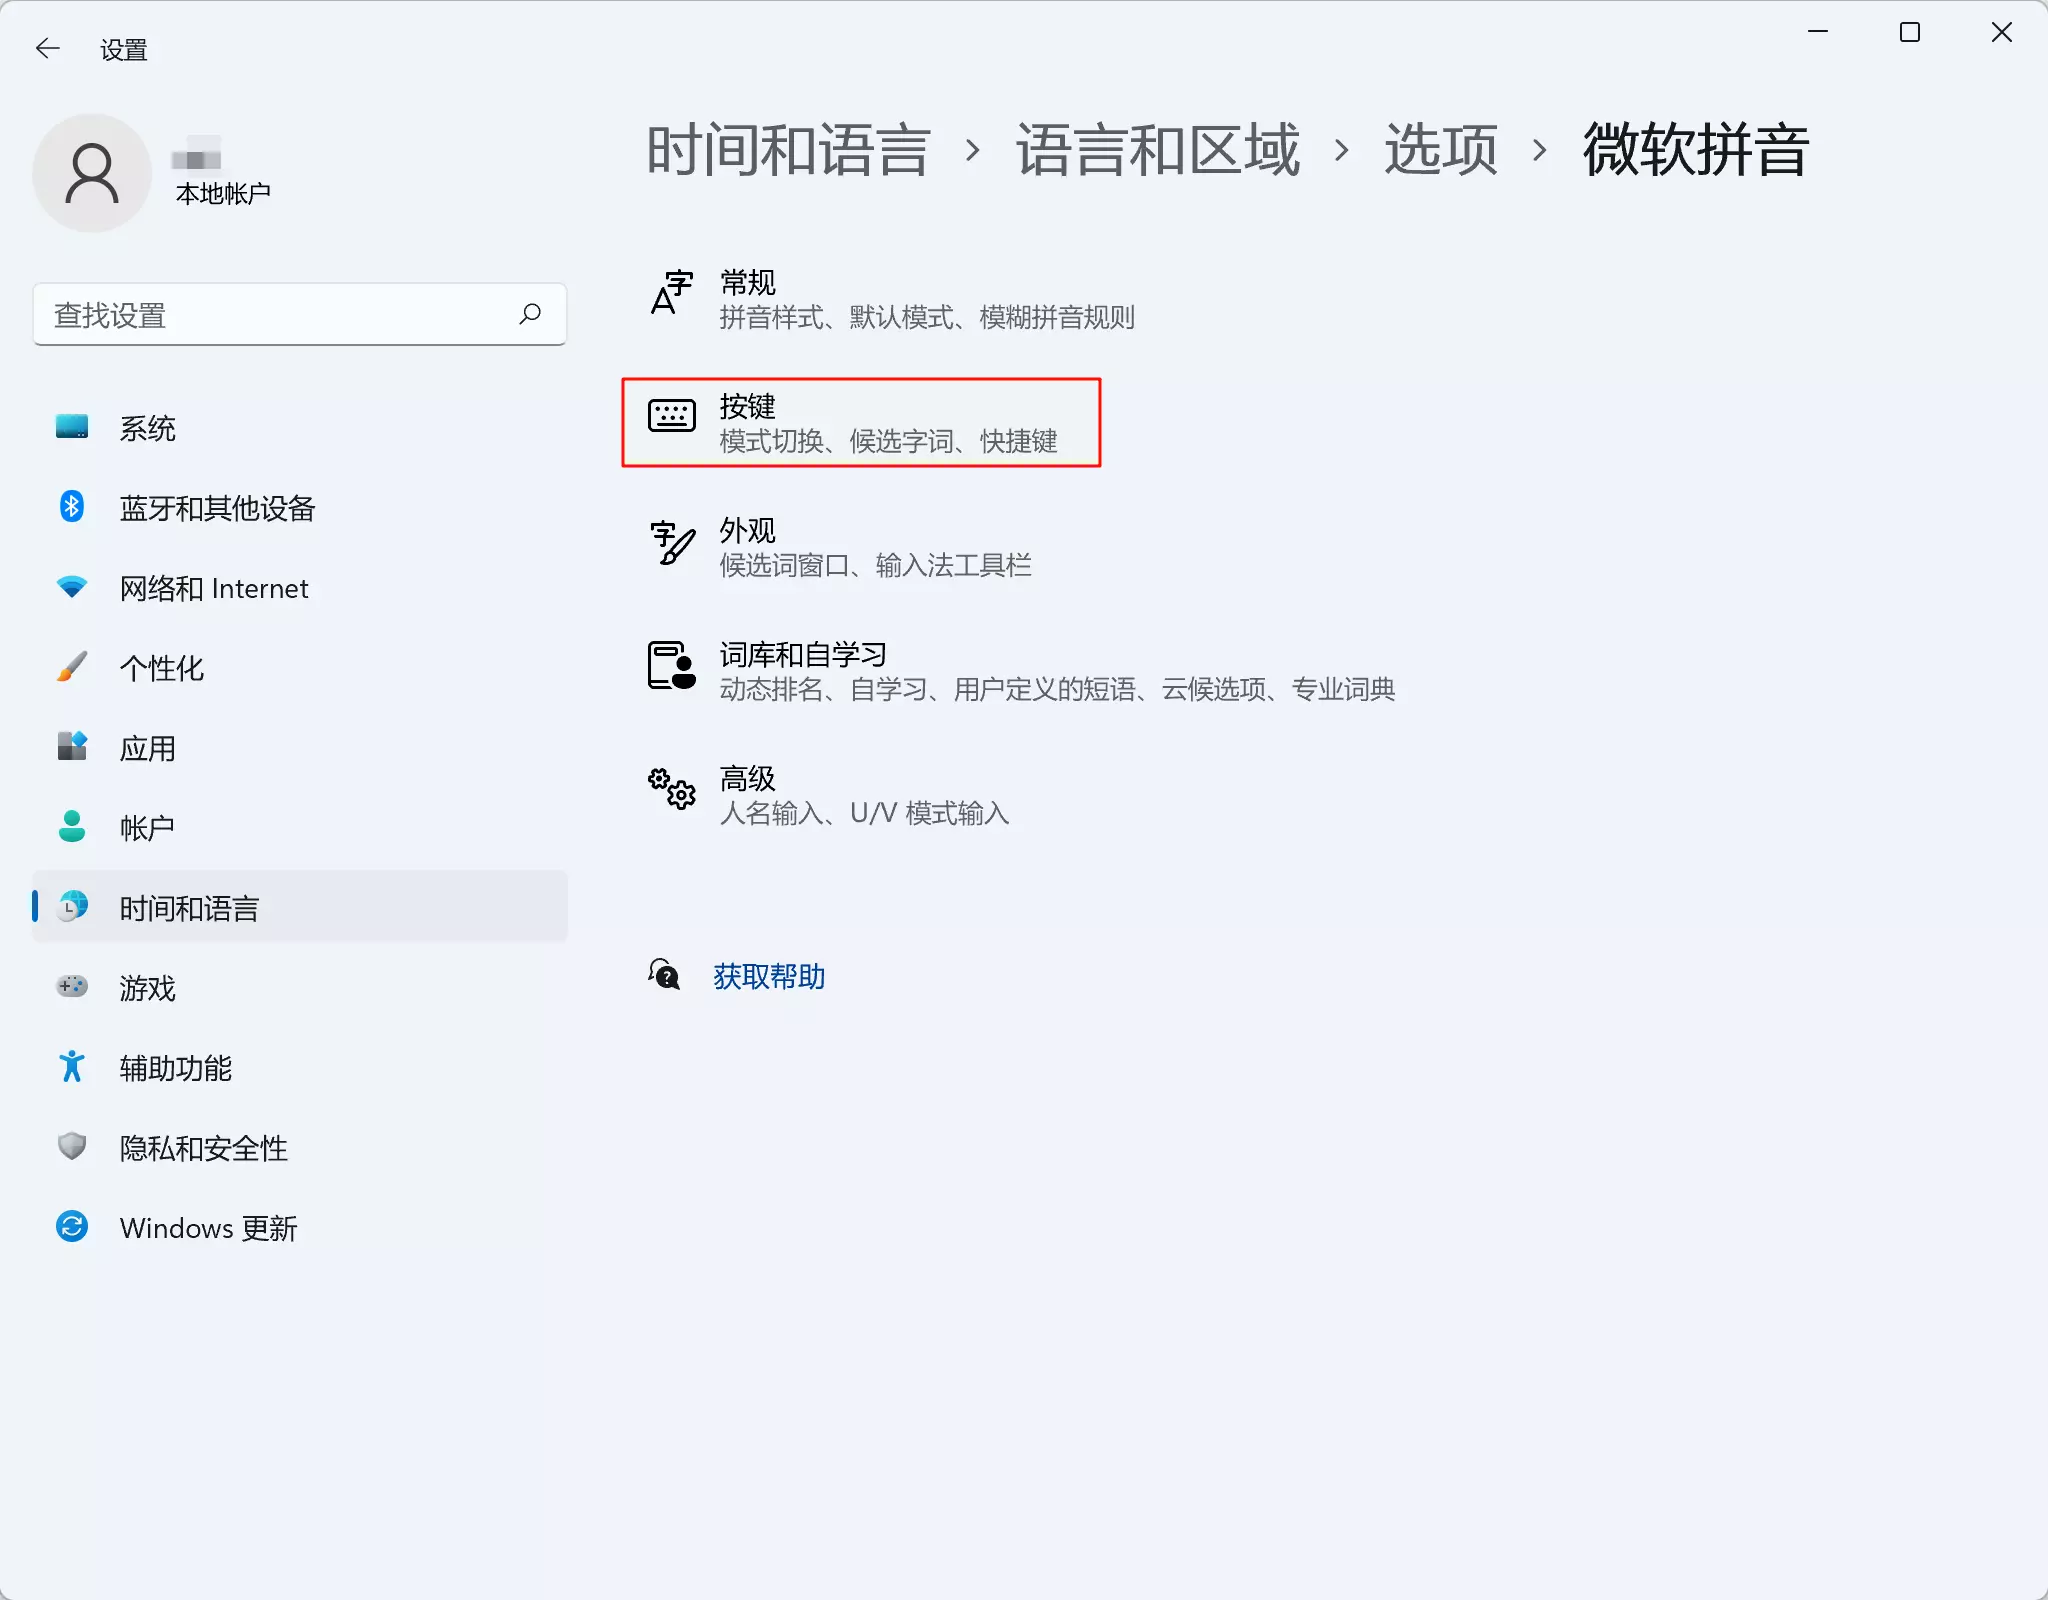Screen dimensions: 2048x1600
Task: Click the 外观 appearance brush icon
Action: coord(671,543)
